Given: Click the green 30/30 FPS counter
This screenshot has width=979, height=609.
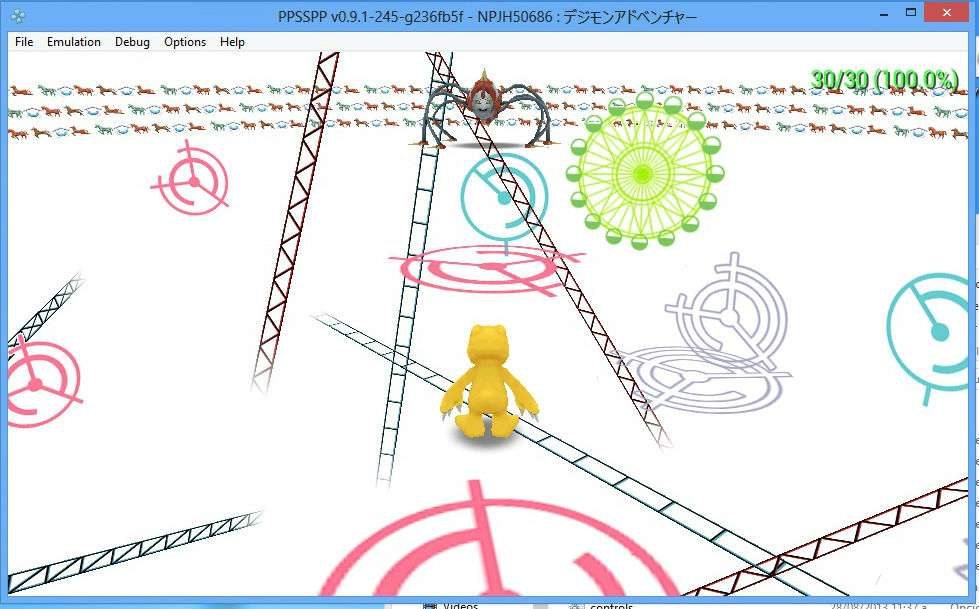Looking at the screenshot, I should (884, 79).
